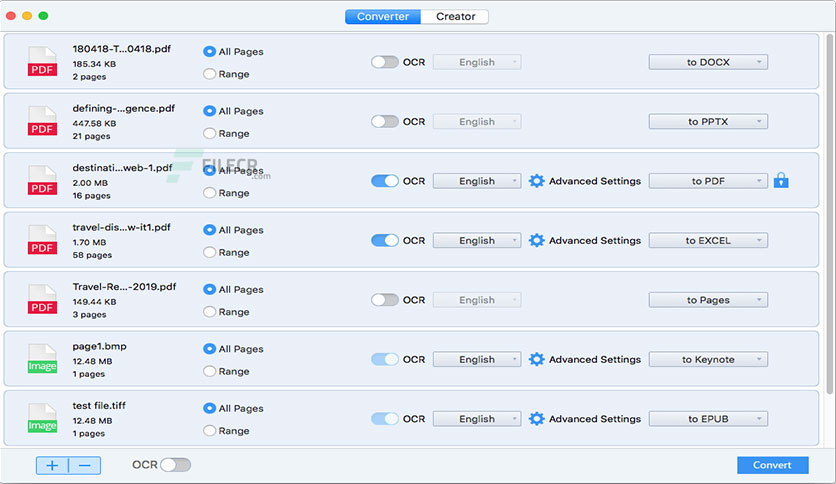Click the PDF icon for travel-dis...w-it1.pdf
Viewport: 836px width, 484px height.
(43, 240)
